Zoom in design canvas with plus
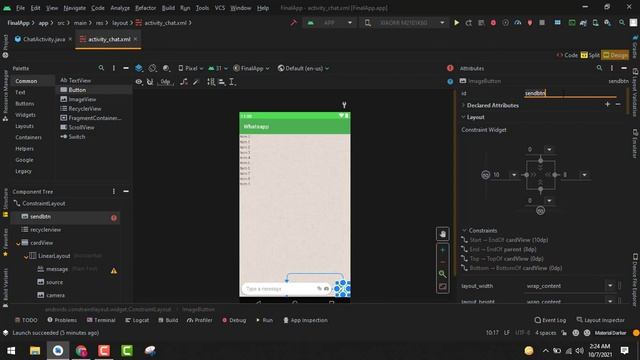Screen dimensions: 640x360 click(442, 249)
